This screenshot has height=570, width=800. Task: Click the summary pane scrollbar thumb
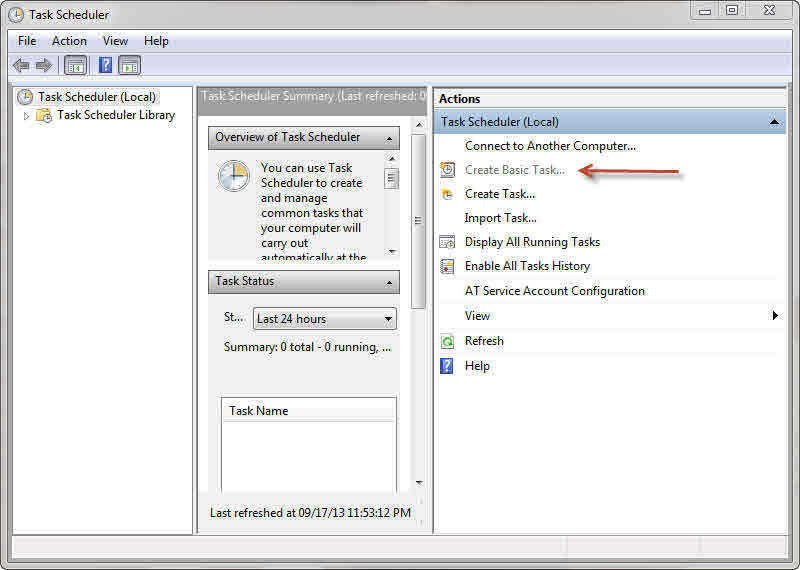[x=418, y=221]
